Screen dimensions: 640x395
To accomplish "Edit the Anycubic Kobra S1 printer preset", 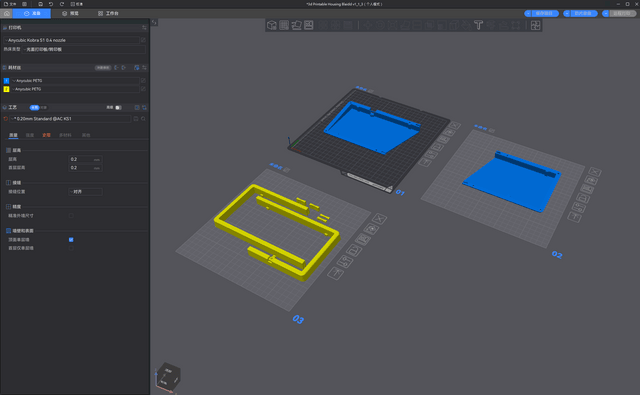I will coord(143,40).
